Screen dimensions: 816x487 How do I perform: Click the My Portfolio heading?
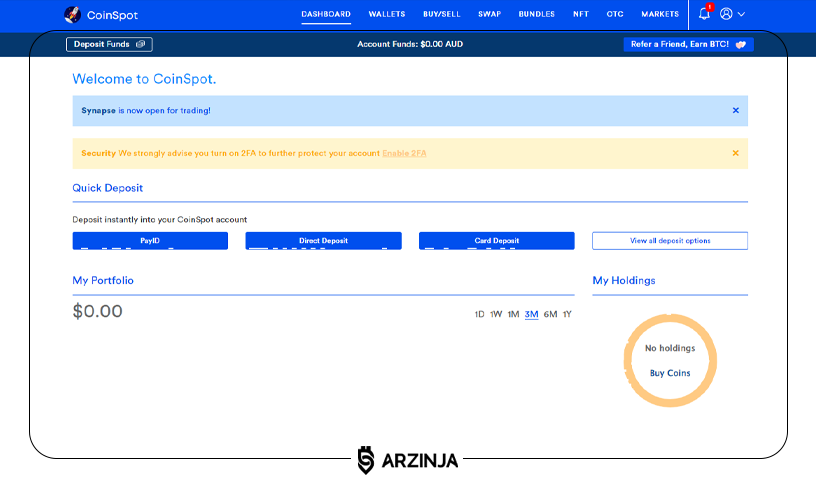[x=103, y=280]
